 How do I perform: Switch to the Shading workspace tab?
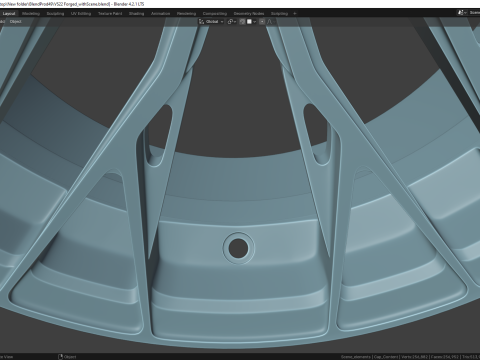coord(137,14)
